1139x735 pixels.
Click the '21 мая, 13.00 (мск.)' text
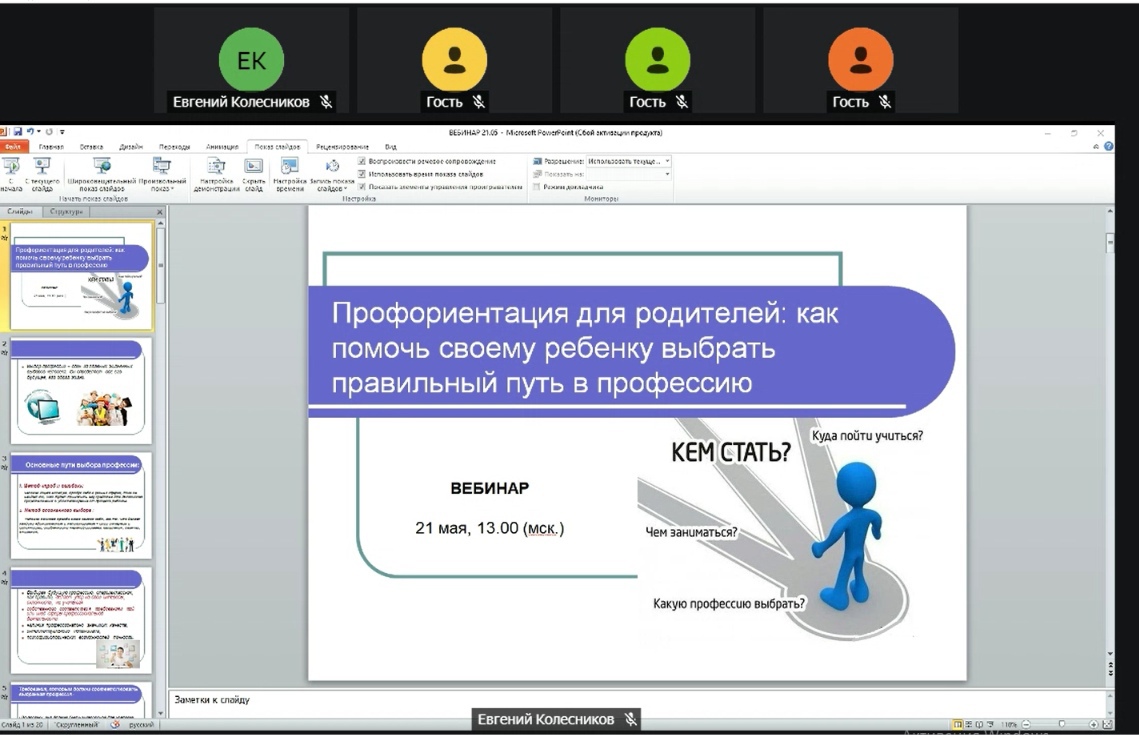point(490,528)
